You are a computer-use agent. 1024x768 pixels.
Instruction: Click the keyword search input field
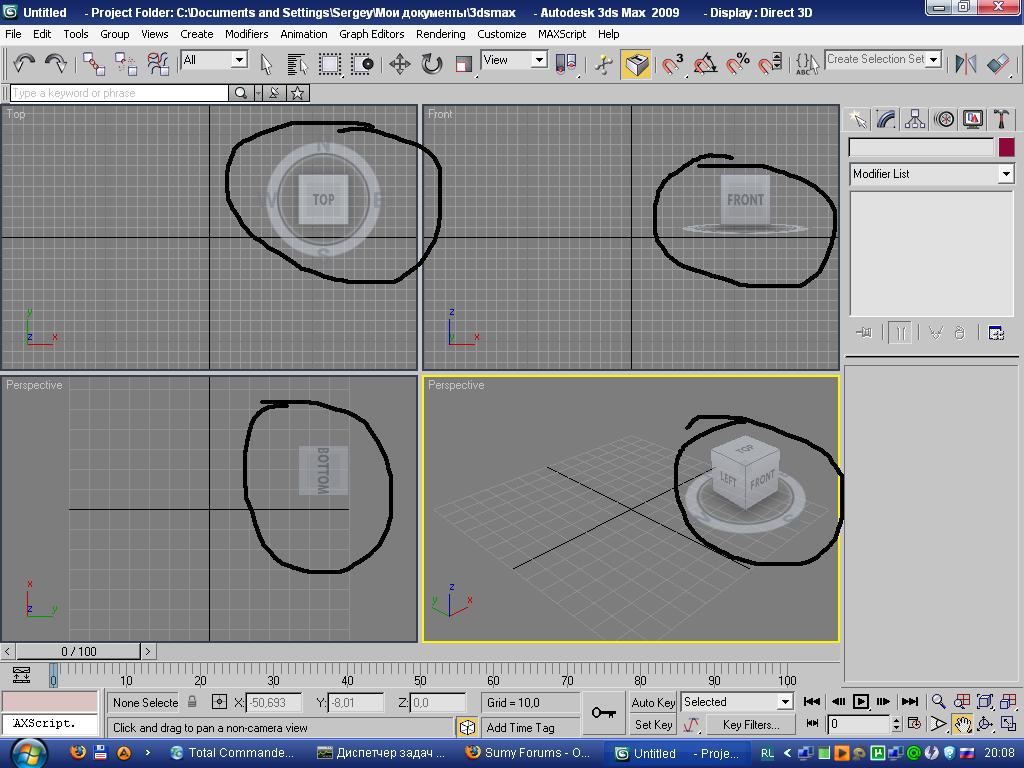(119, 93)
